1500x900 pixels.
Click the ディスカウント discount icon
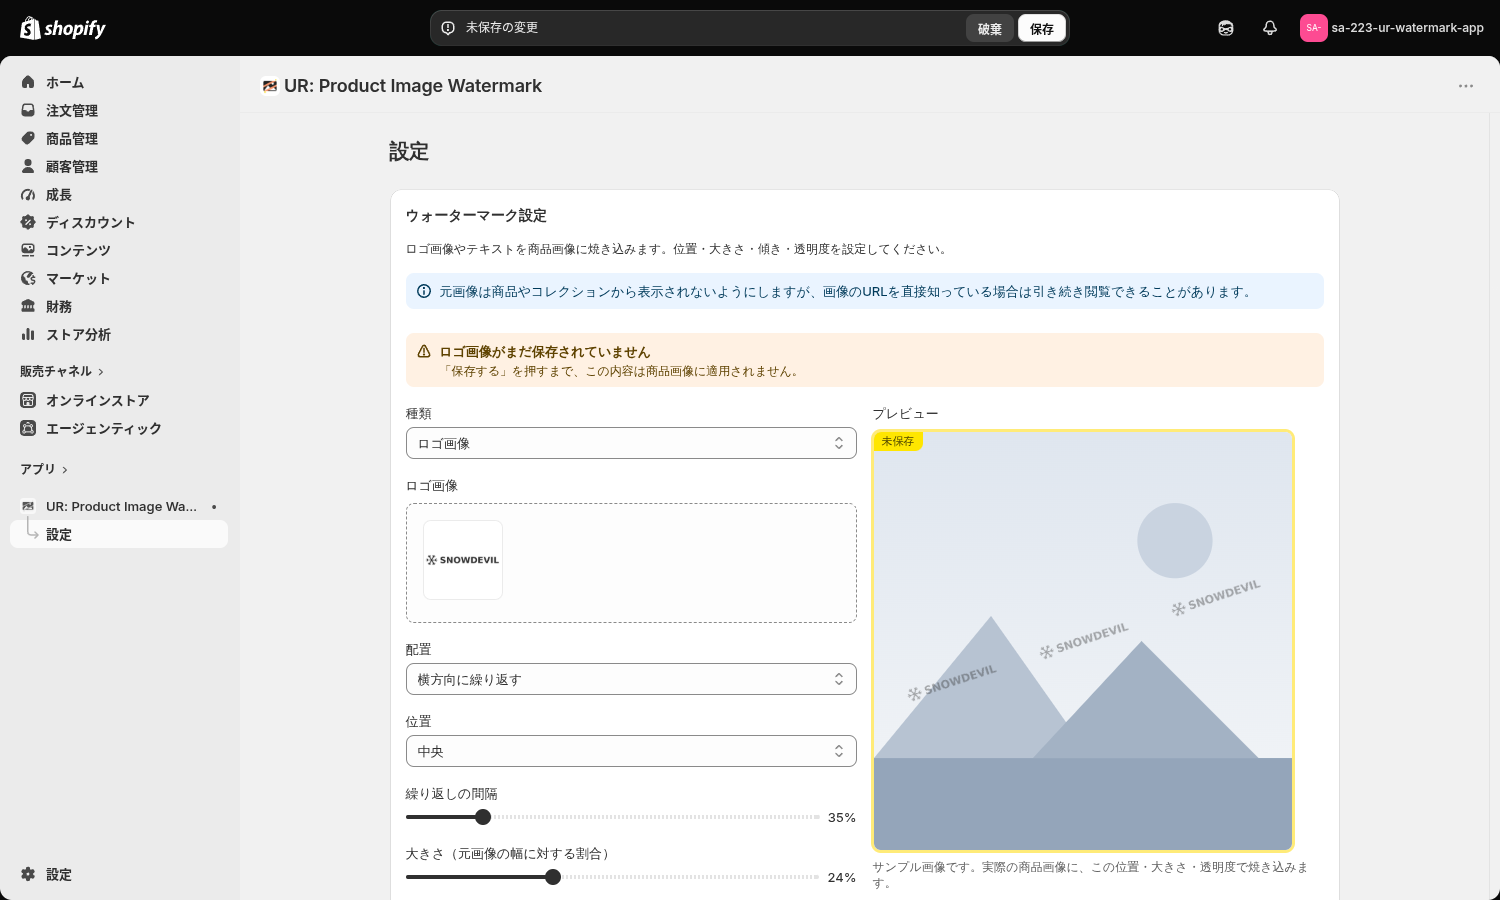pos(28,222)
